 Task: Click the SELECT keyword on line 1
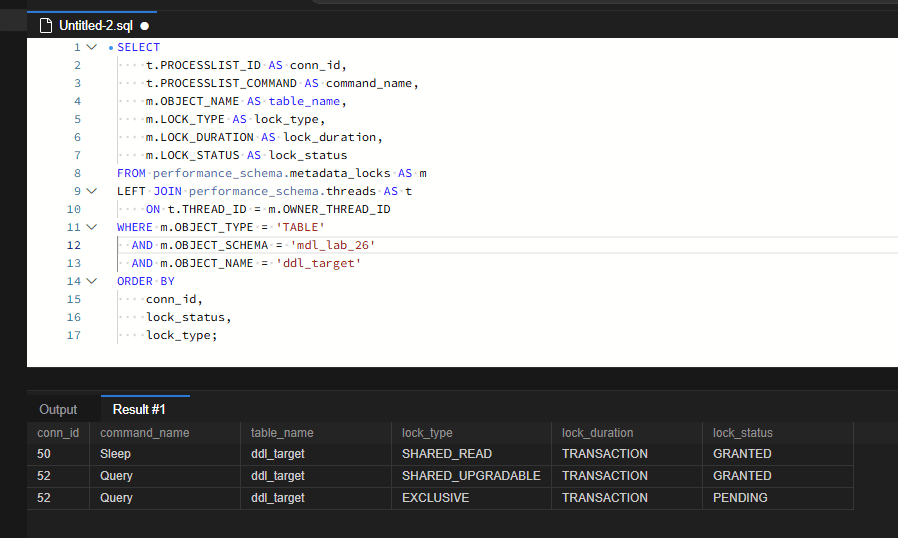(x=139, y=47)
